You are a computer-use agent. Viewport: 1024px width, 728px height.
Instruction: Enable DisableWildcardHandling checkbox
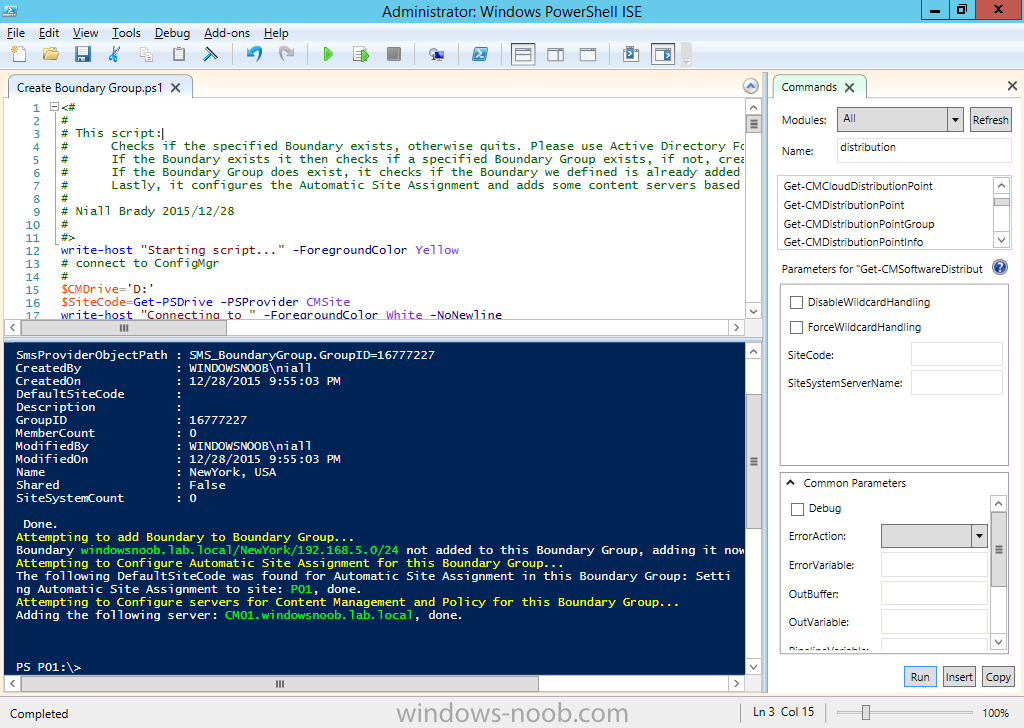(x=796, y=302)
